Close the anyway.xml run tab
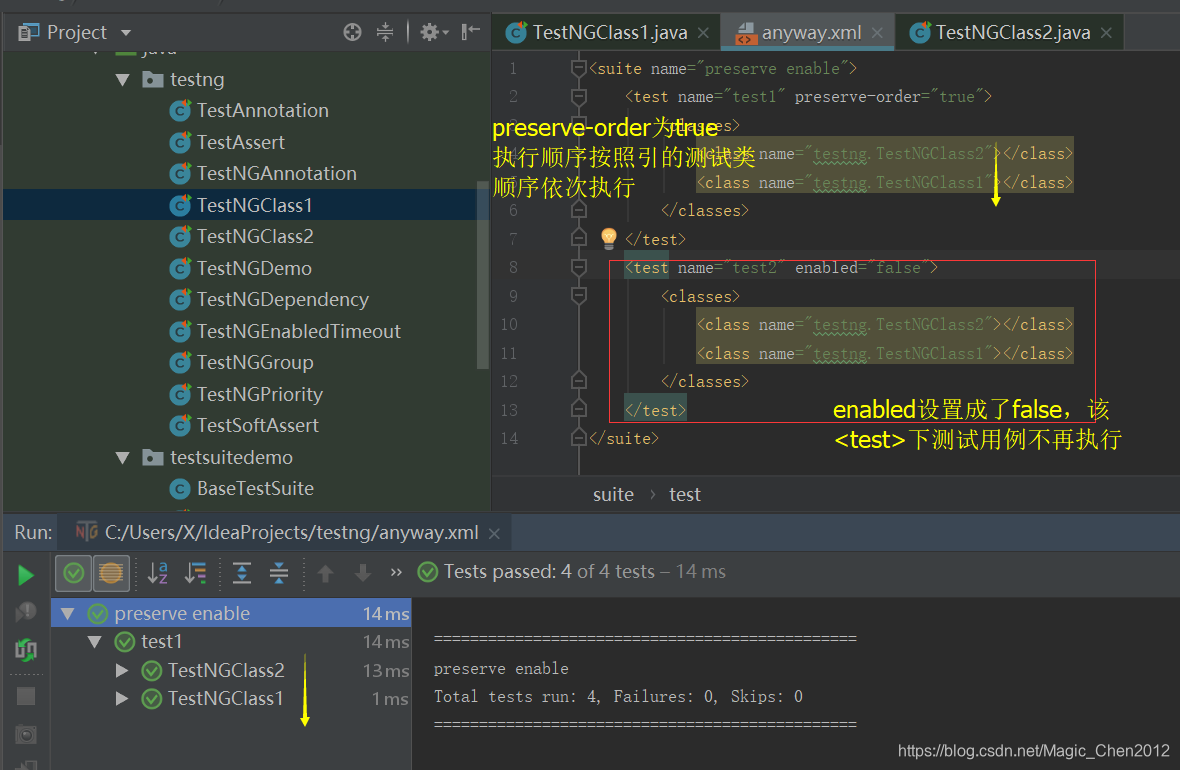The height and width of the screenshot is (770, 1180). tap(494, 534)
